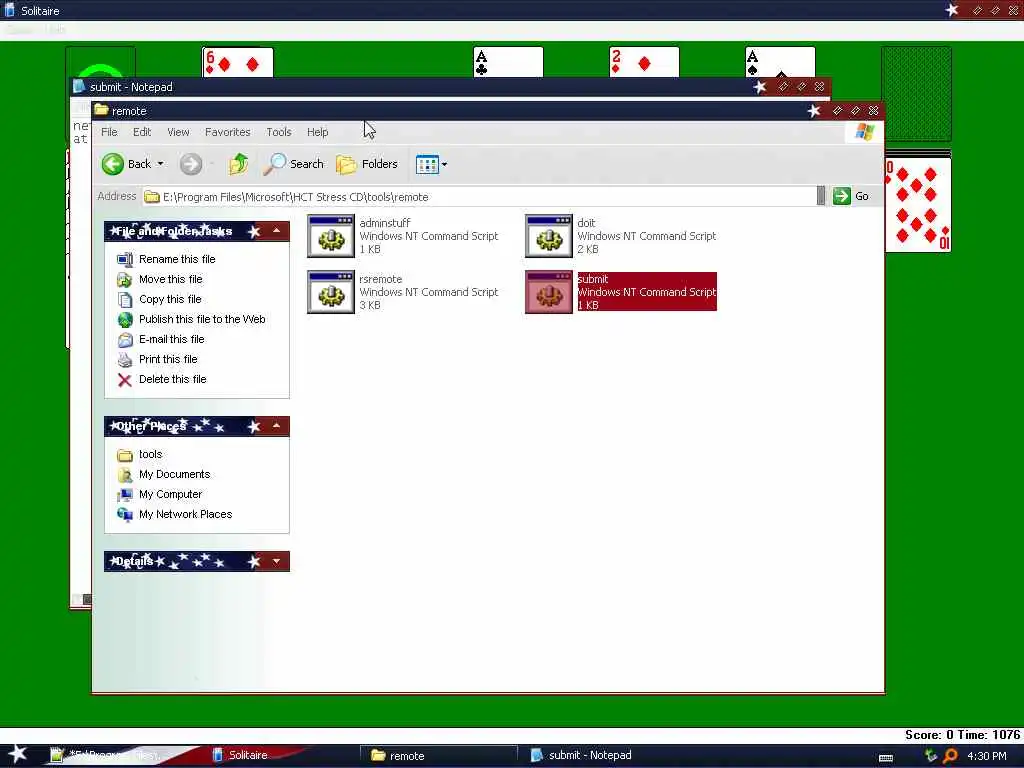Screen dimensions: 1024x768
Task: Click the 6 of diamonds card
Action: tap(238, 63)
